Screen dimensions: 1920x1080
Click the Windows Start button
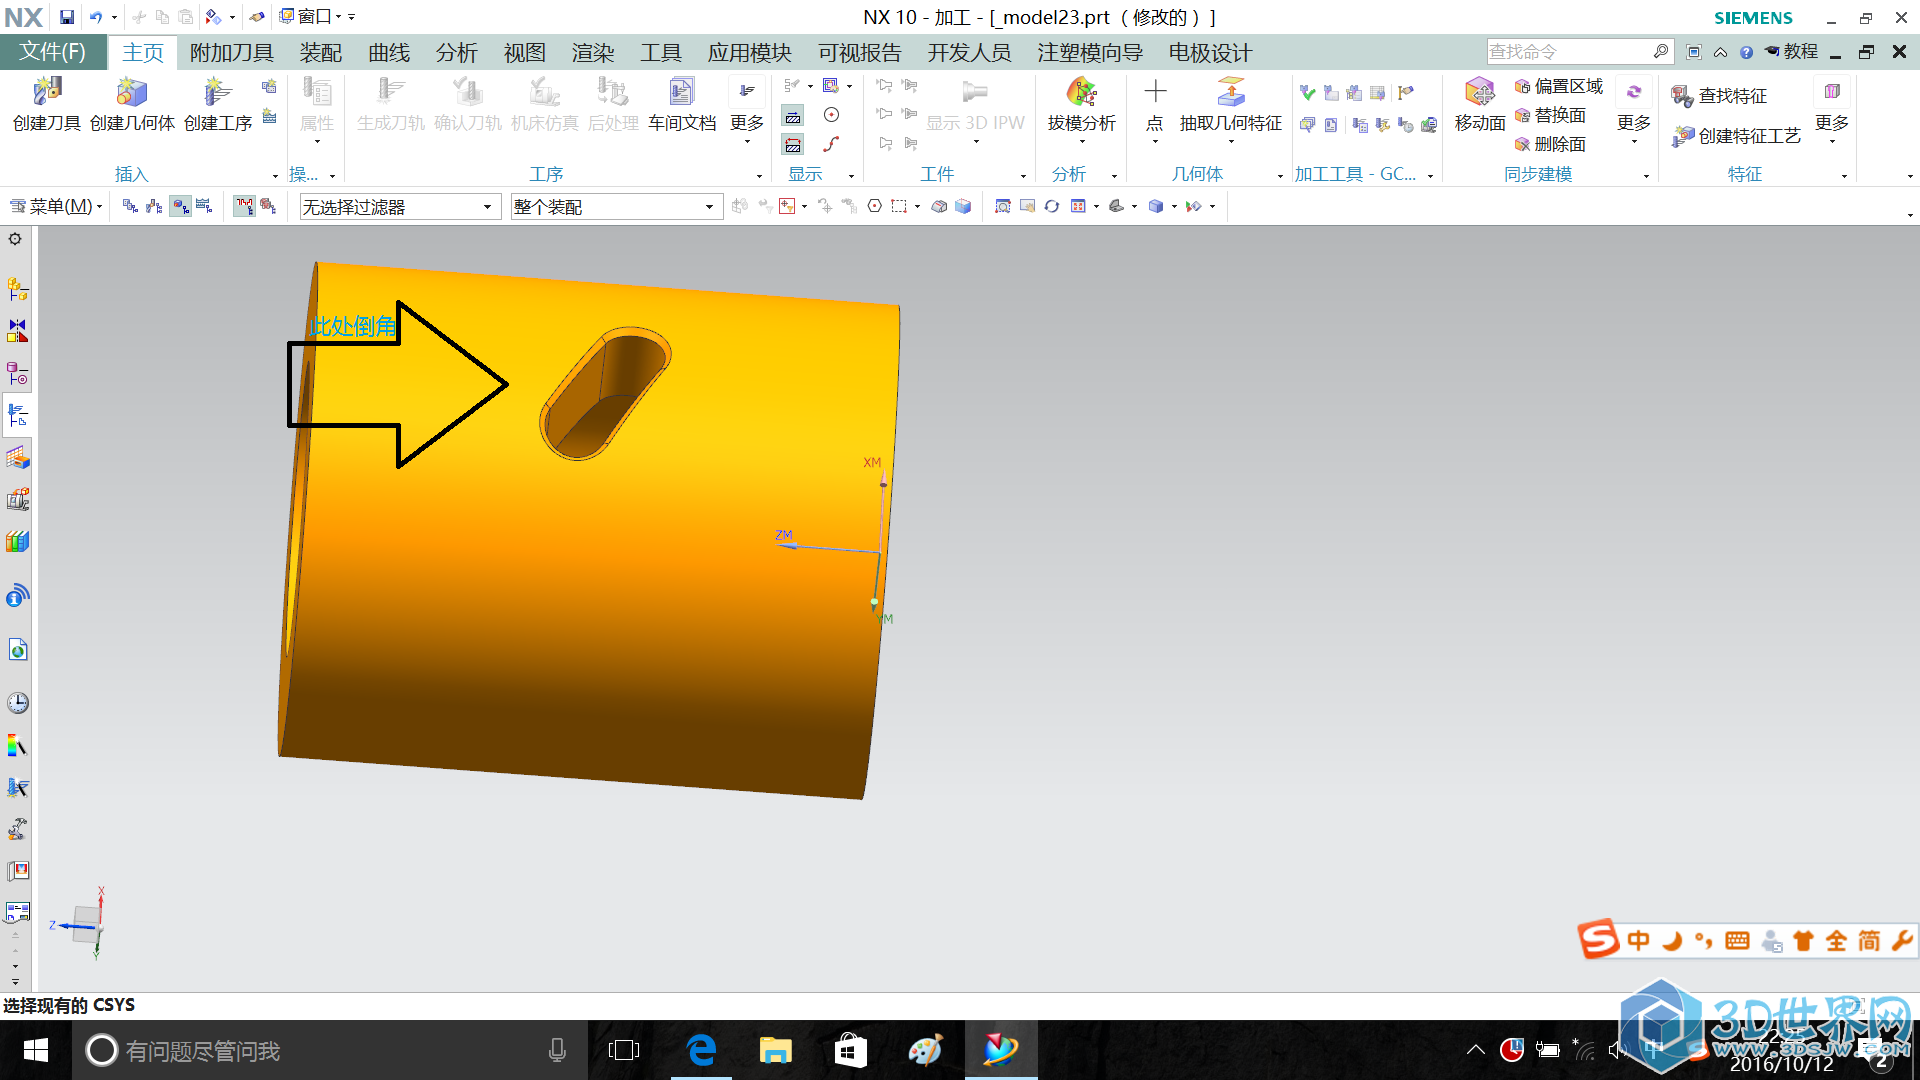(36, 1050)
